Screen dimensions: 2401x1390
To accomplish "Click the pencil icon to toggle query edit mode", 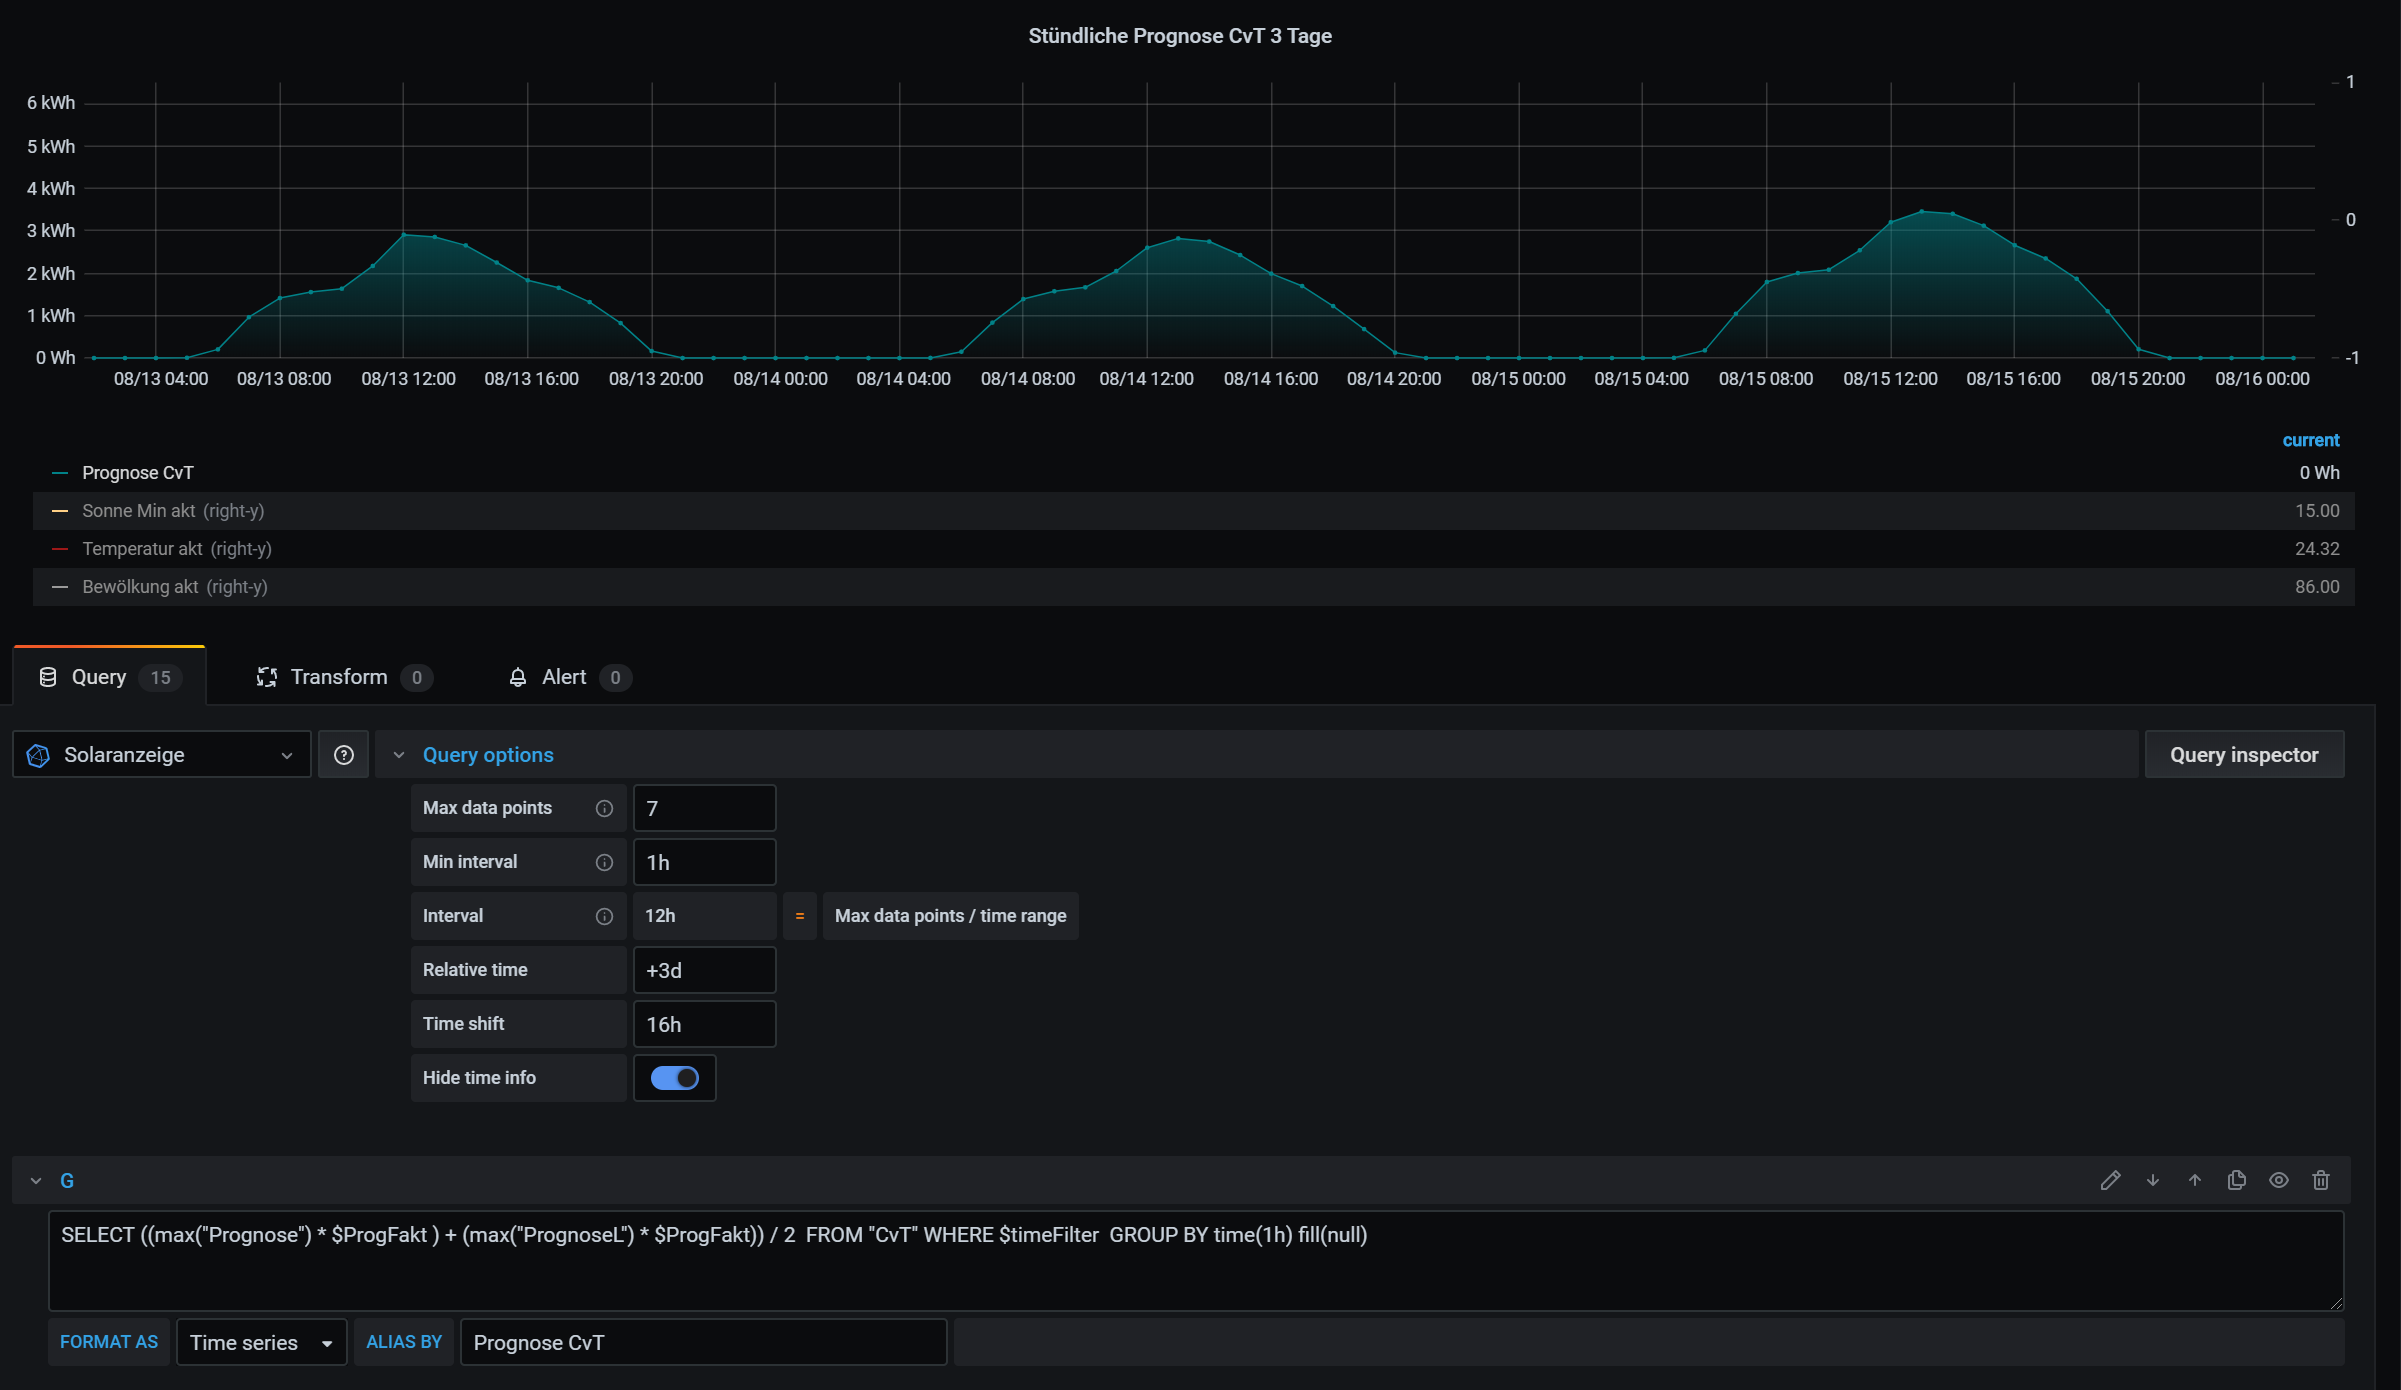I will tap(2110, 1181).
